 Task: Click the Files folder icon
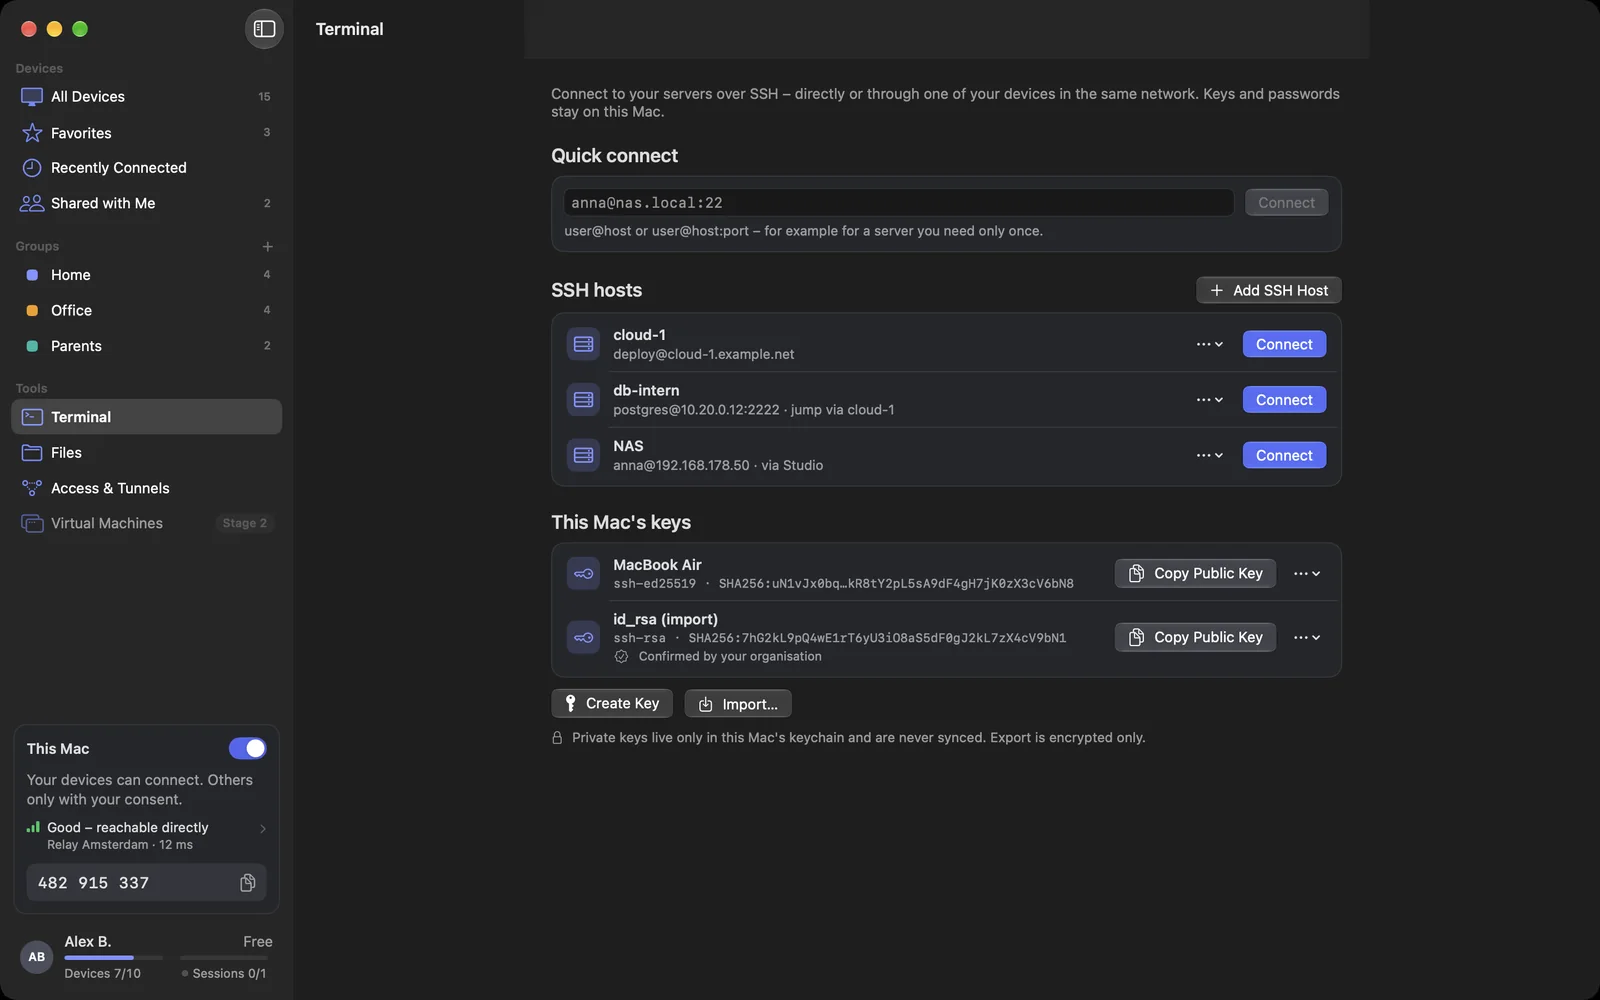coord(32,453)
